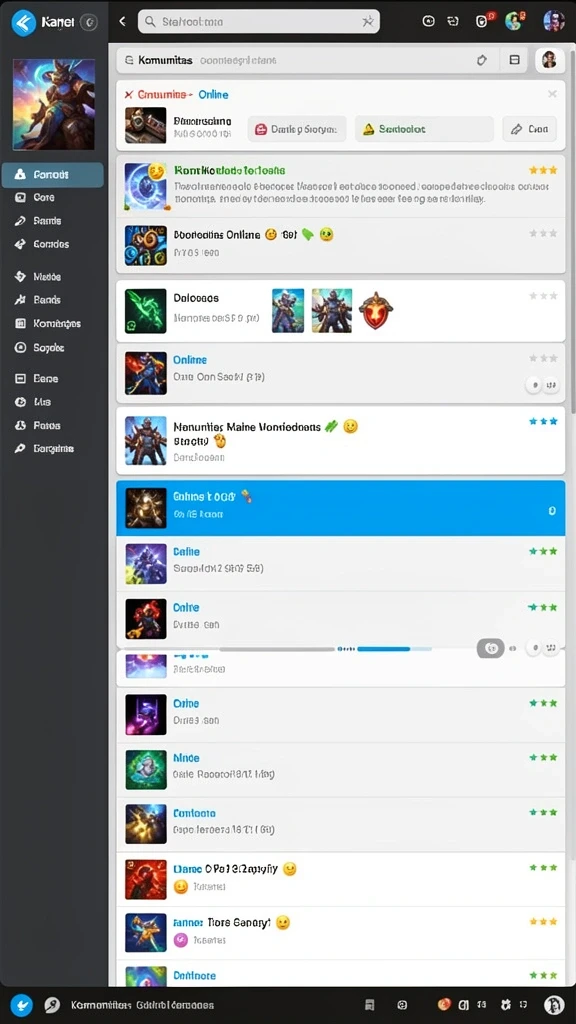The width and height of the screenshot is (576, 1024).
Task: Click the document icon in bottom bar
Action: (x=370, y=1005)
